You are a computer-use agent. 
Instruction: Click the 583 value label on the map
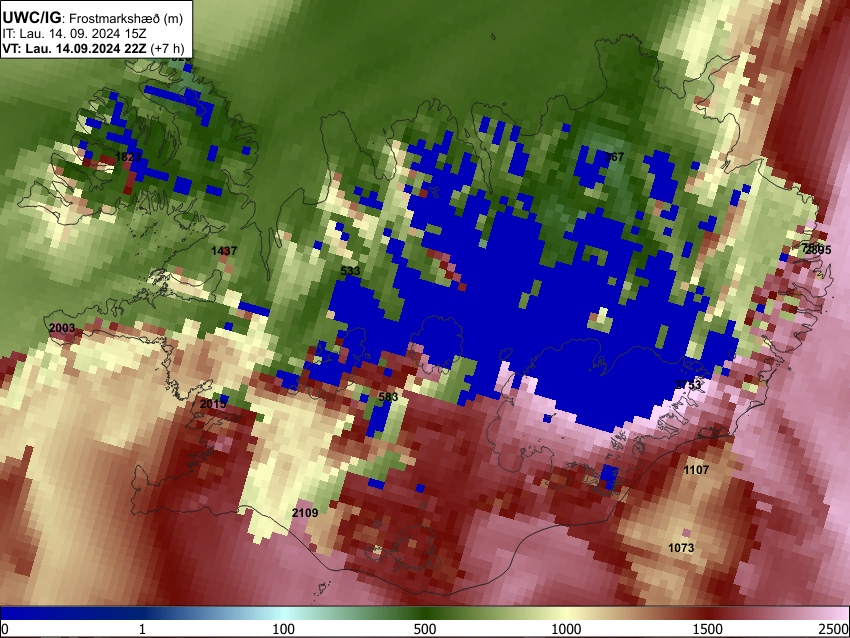(388, 397)
